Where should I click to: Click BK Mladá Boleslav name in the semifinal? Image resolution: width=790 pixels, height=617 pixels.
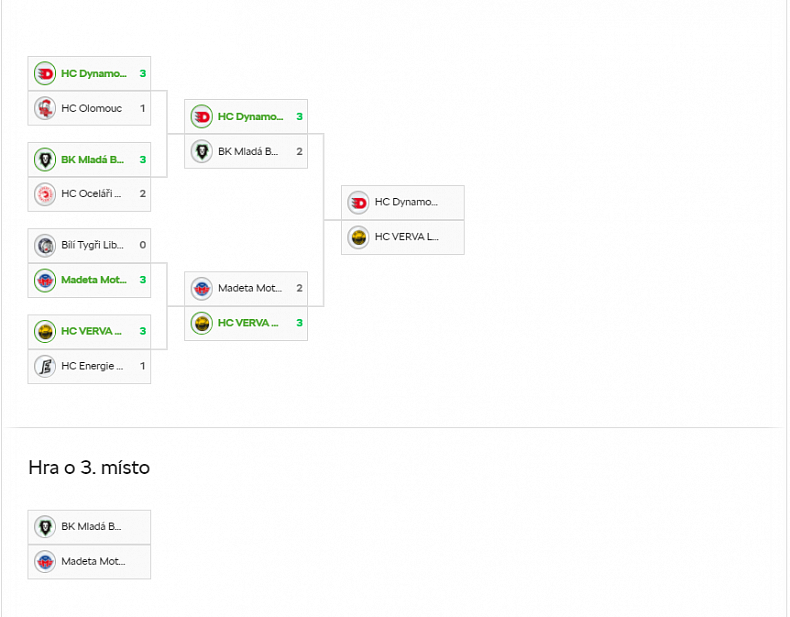click(248, 152)
